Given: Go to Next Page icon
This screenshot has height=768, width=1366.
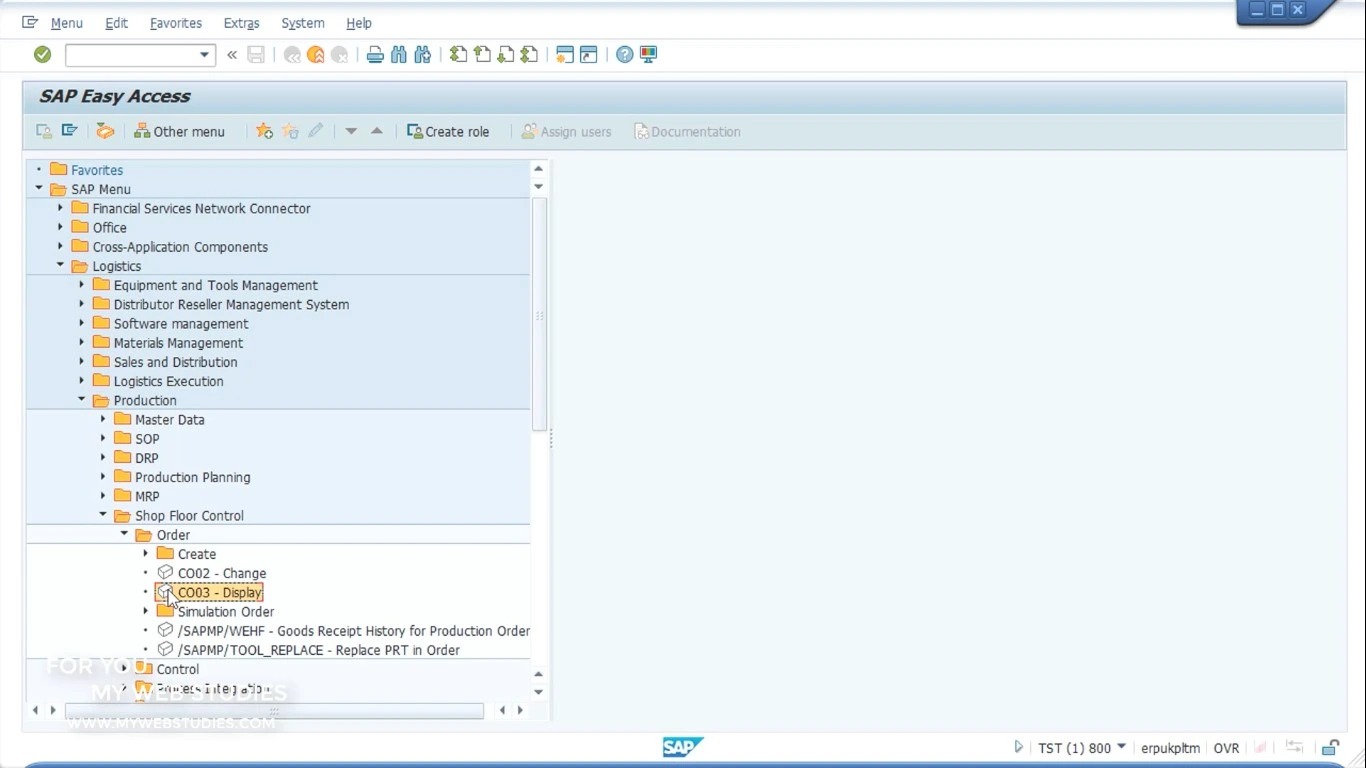Looking at the screenshot, I should (506, 55).
